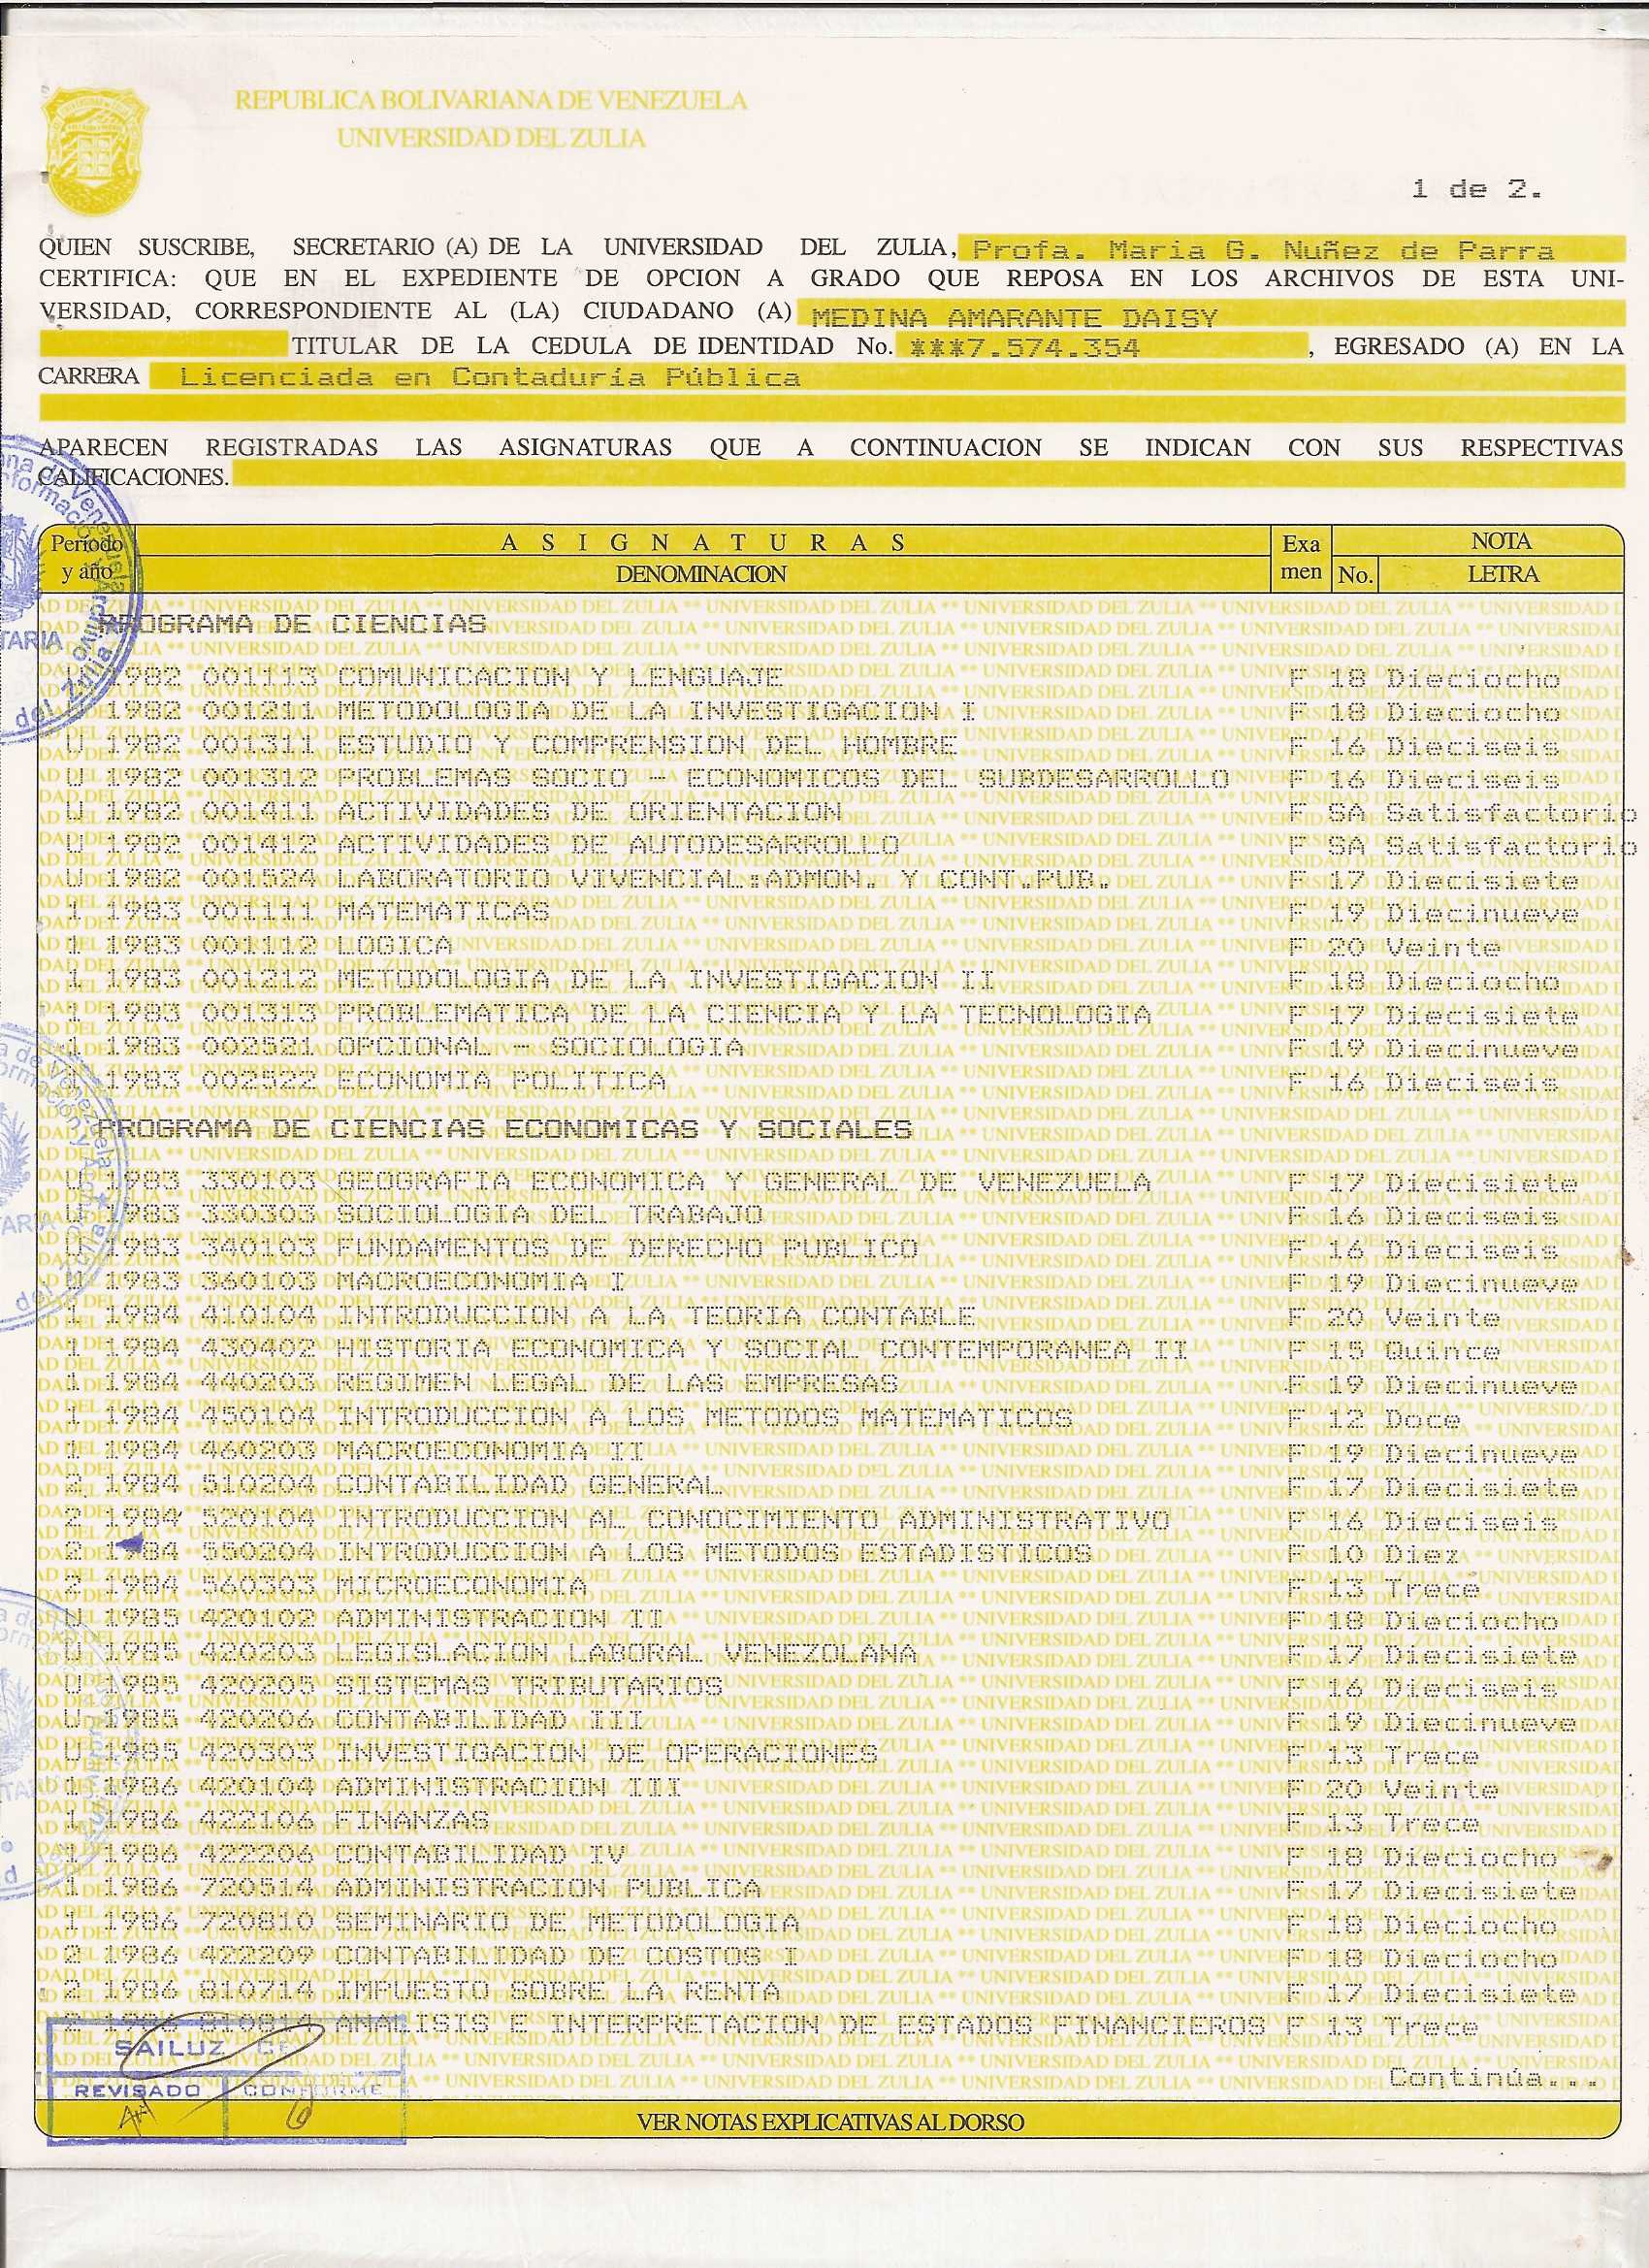Select the subject "OPCIONAL - SOCIOLOGIA"
This screenshot has height=2268, width=1649.
pyautogui.click(x=540, y=1048)
